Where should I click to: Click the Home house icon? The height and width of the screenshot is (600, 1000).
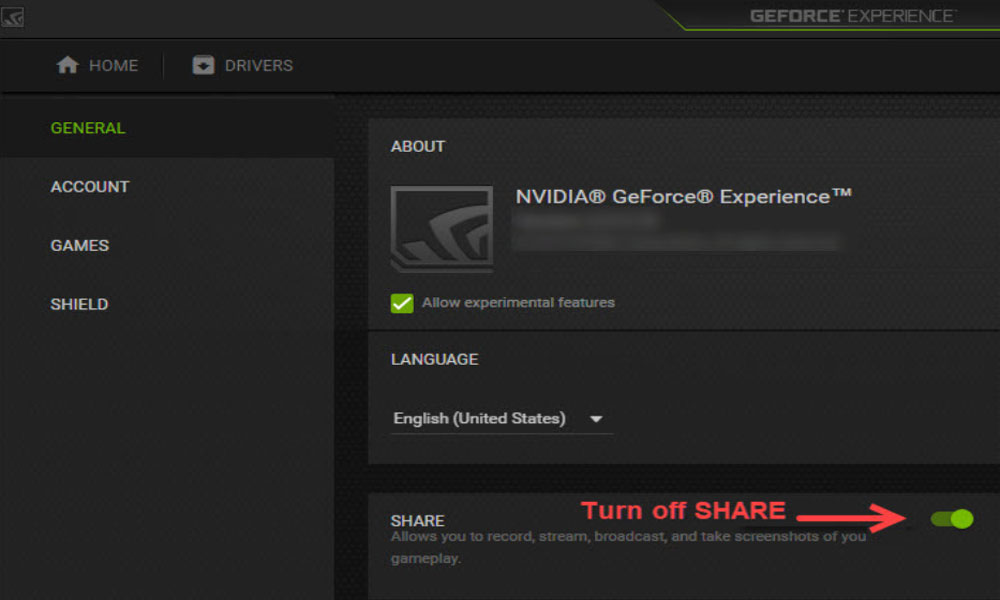[x=67, y=65]
